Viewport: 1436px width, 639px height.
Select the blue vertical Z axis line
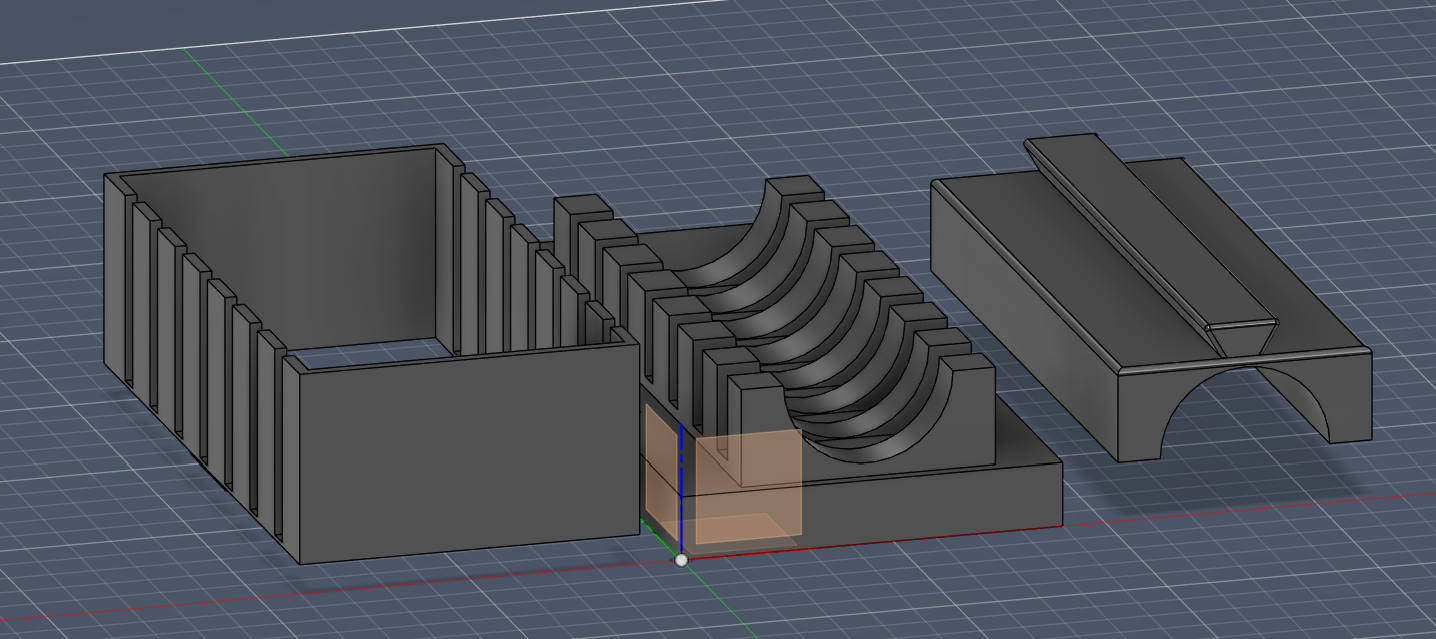681,489
